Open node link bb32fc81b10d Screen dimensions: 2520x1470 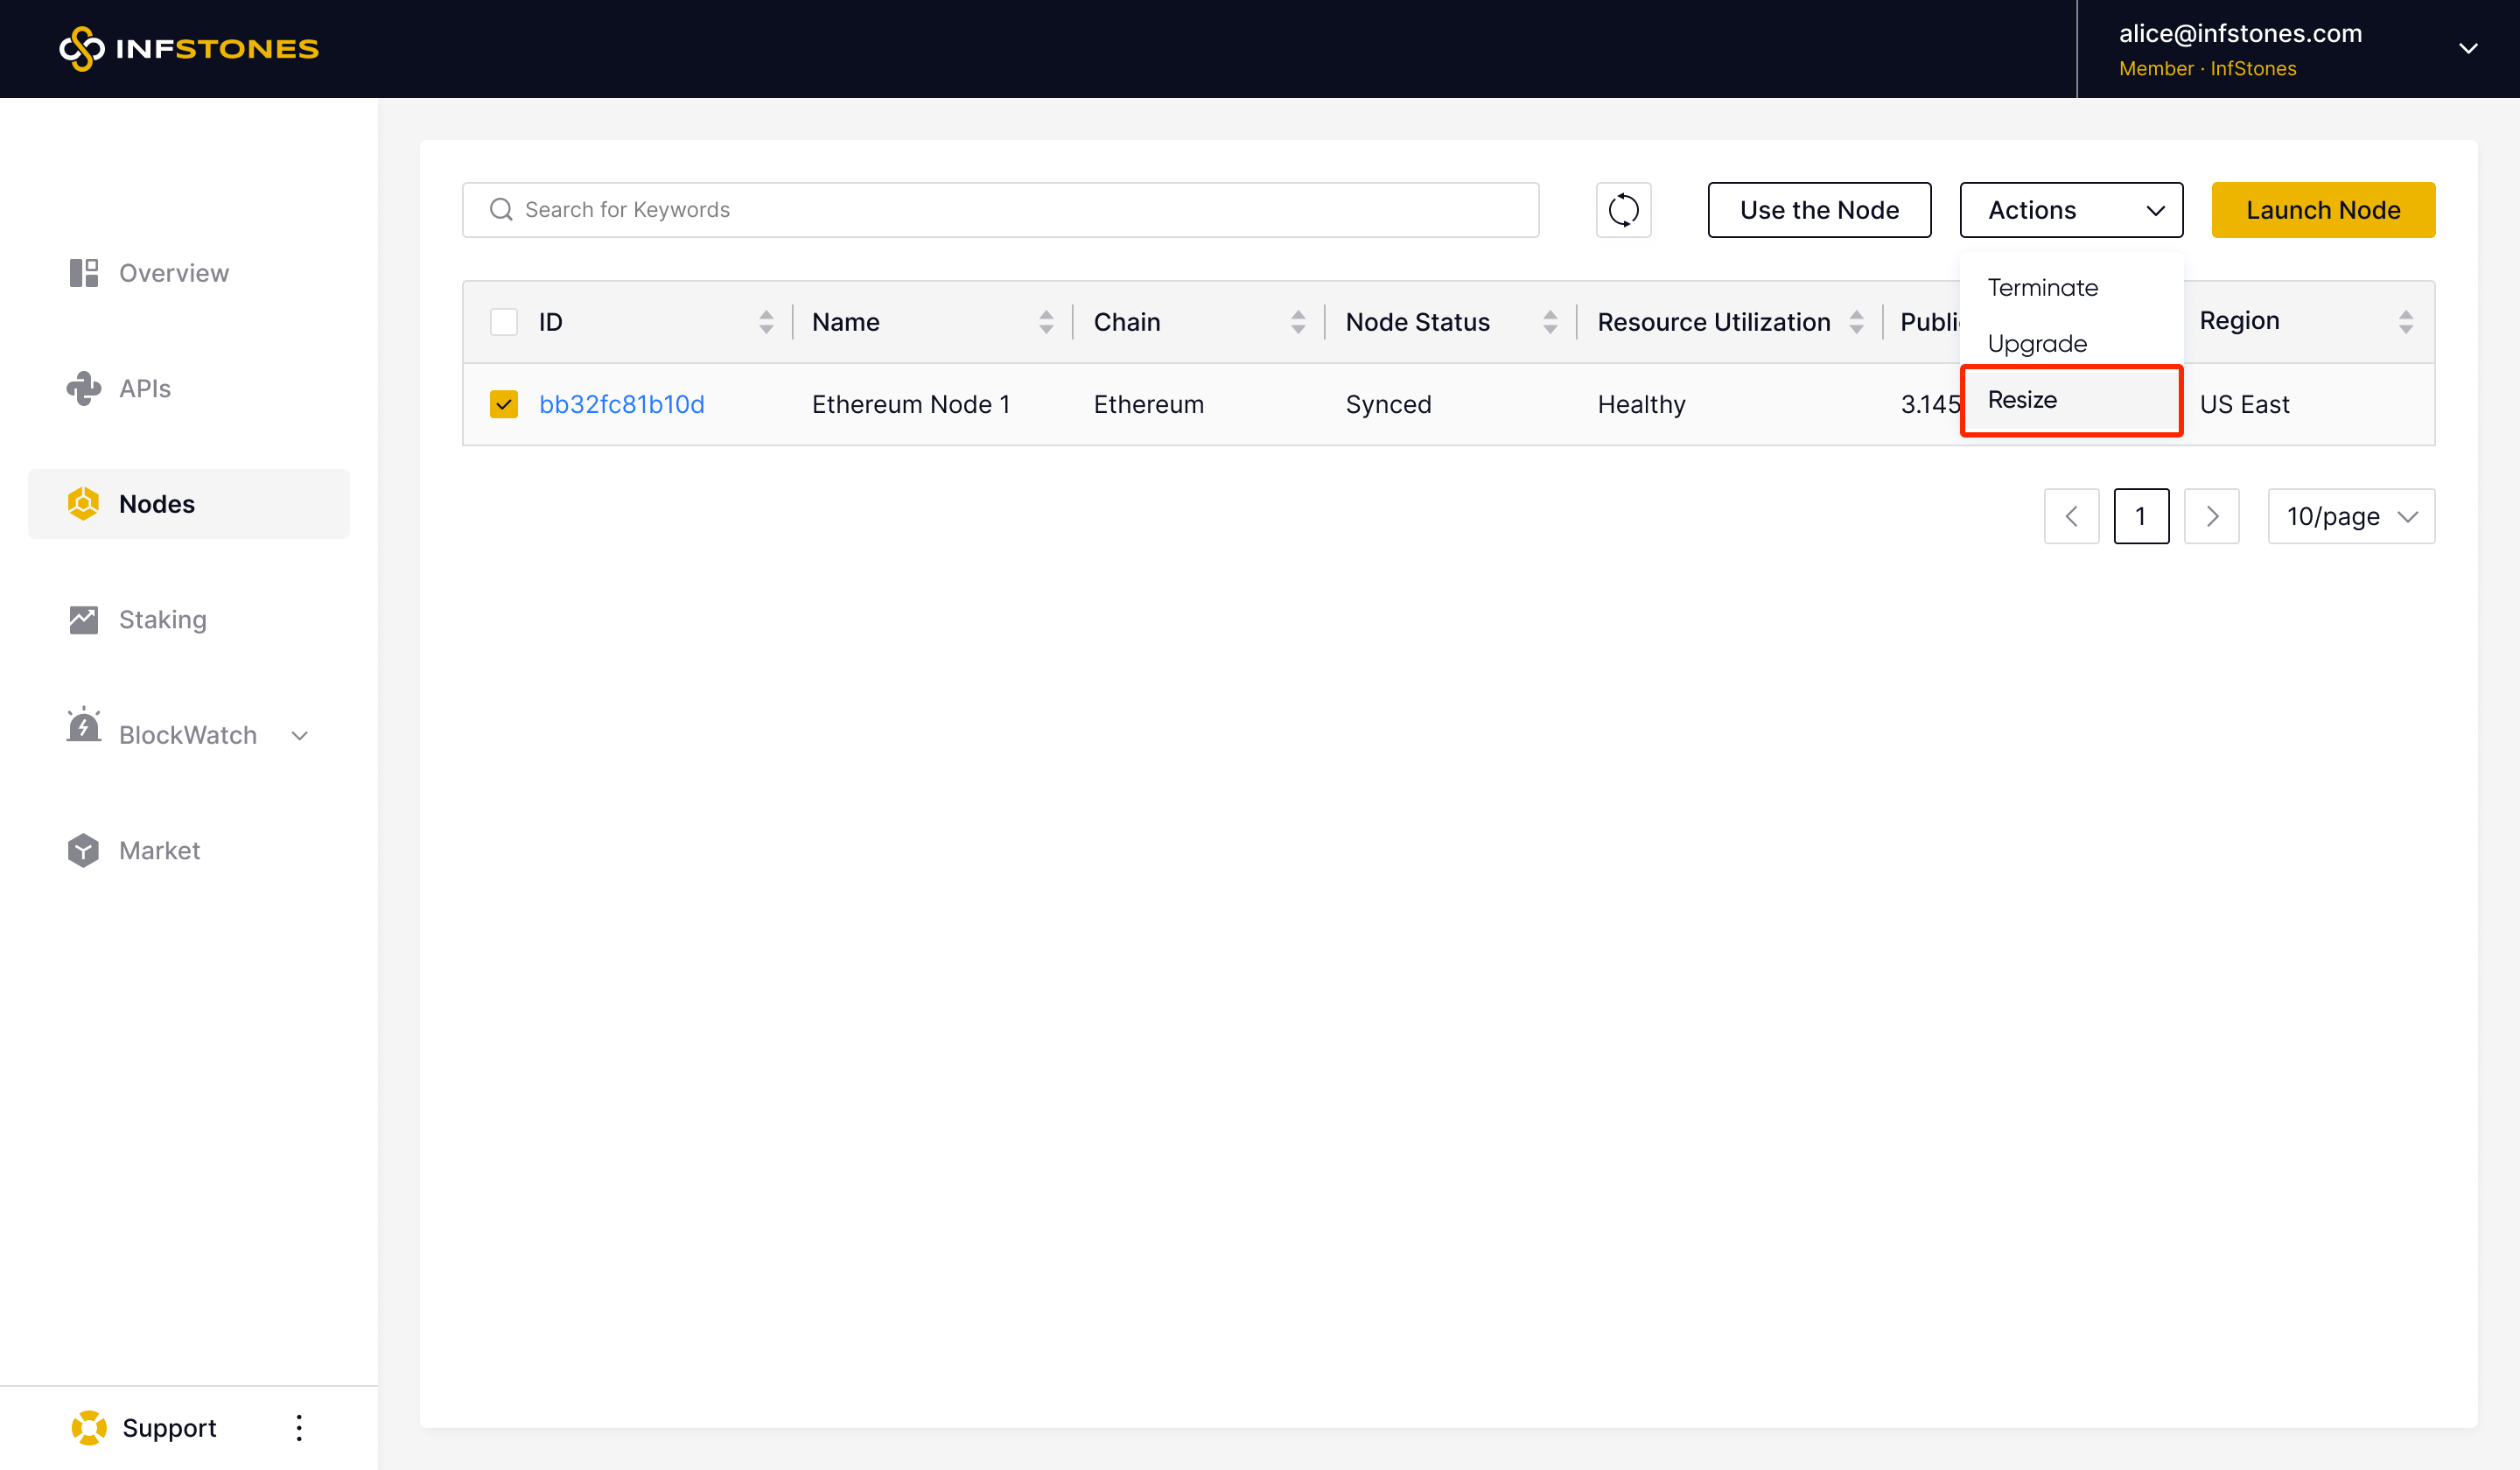click(621, 404)
